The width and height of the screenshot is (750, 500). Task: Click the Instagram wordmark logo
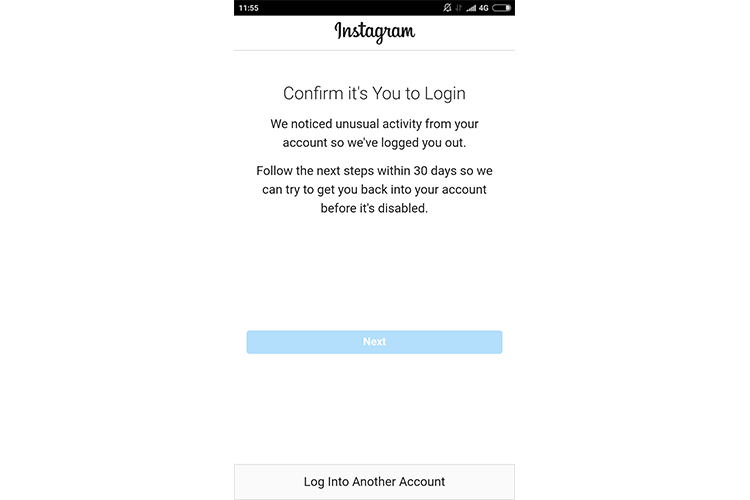[375, 32]
